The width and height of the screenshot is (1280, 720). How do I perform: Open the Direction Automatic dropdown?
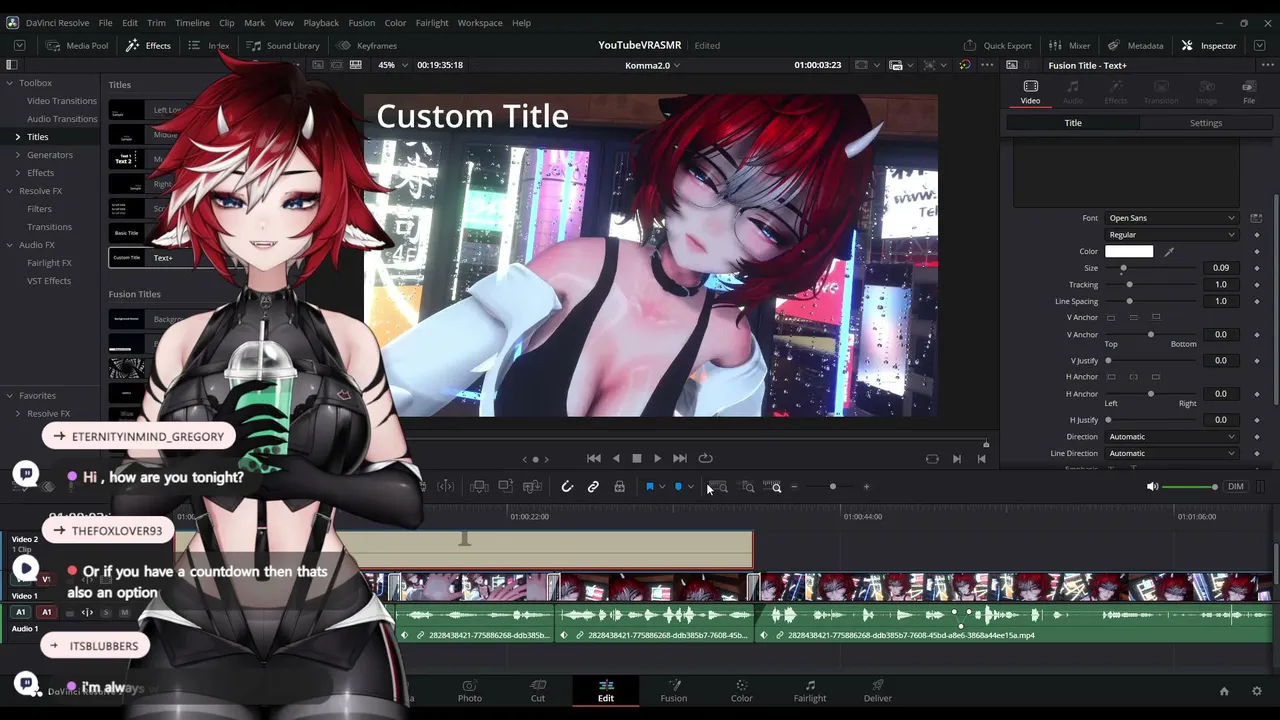1171,437
